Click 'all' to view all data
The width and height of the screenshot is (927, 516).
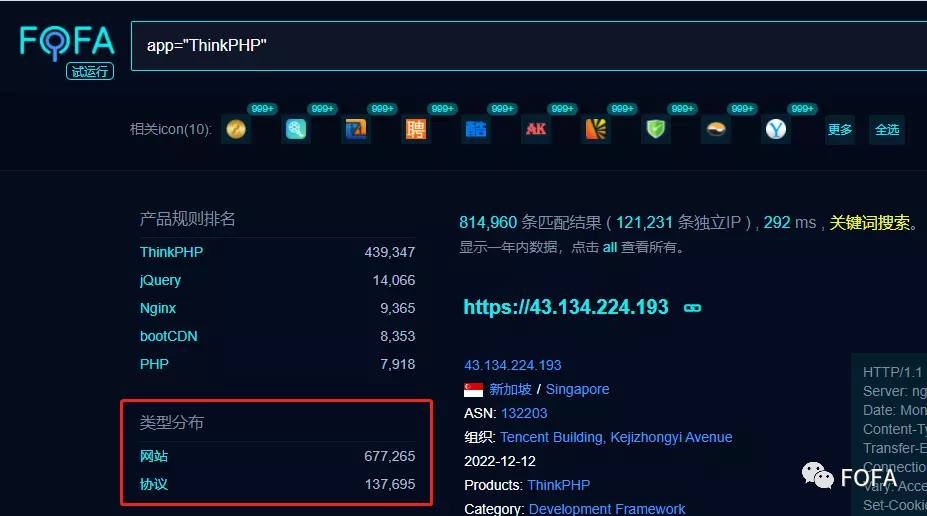(609, 247)
